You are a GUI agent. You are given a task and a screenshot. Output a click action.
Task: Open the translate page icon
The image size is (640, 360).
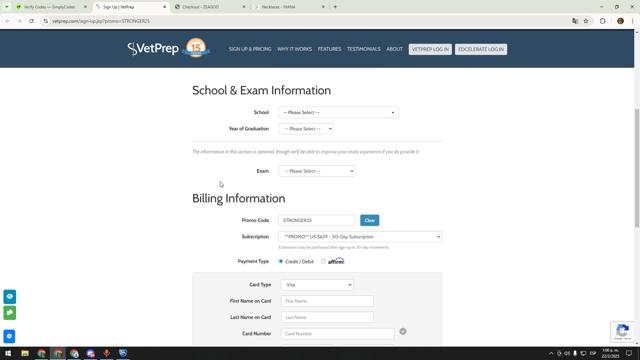(x=575, y=21)
